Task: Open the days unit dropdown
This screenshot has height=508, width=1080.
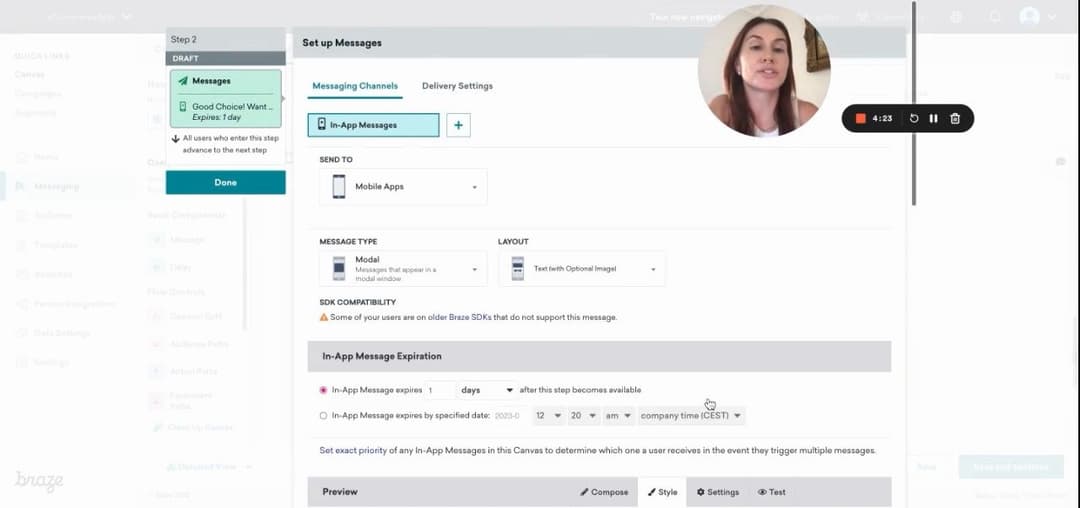Action: click(486, 390)
